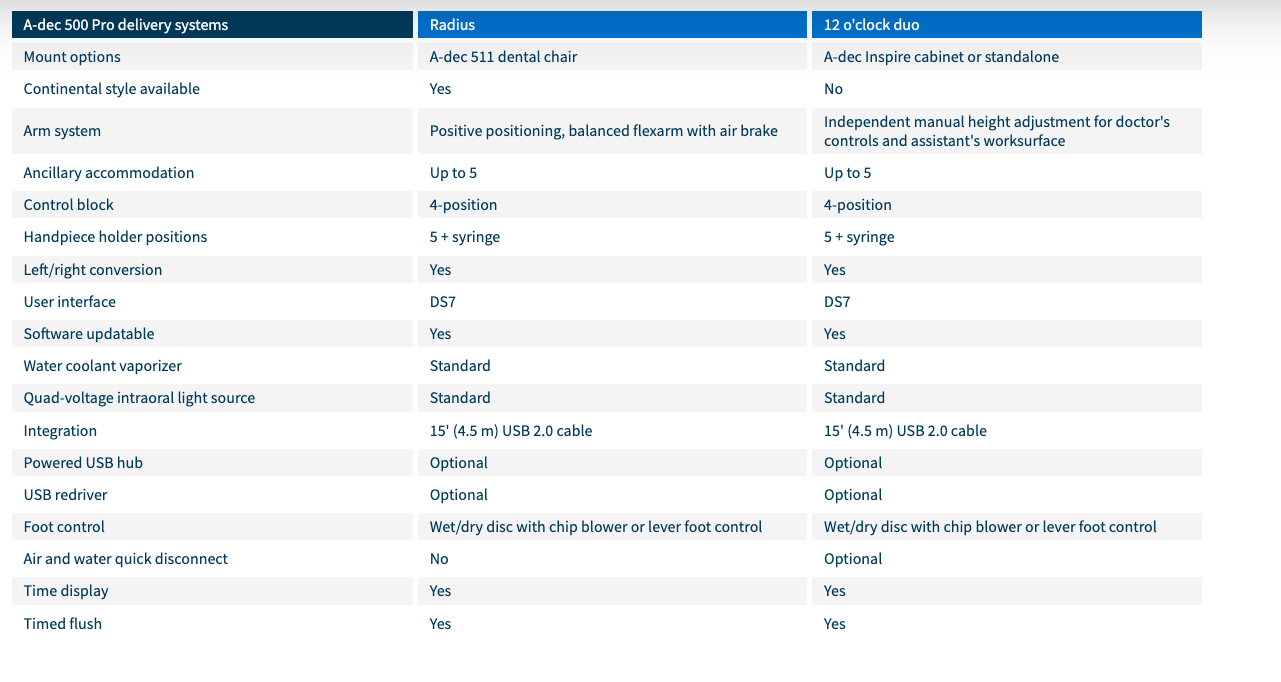This screenshot has width=1281, height=682.
Task: Select the "Quad-voltage intraoral light source" label
Action: point(139,398)
